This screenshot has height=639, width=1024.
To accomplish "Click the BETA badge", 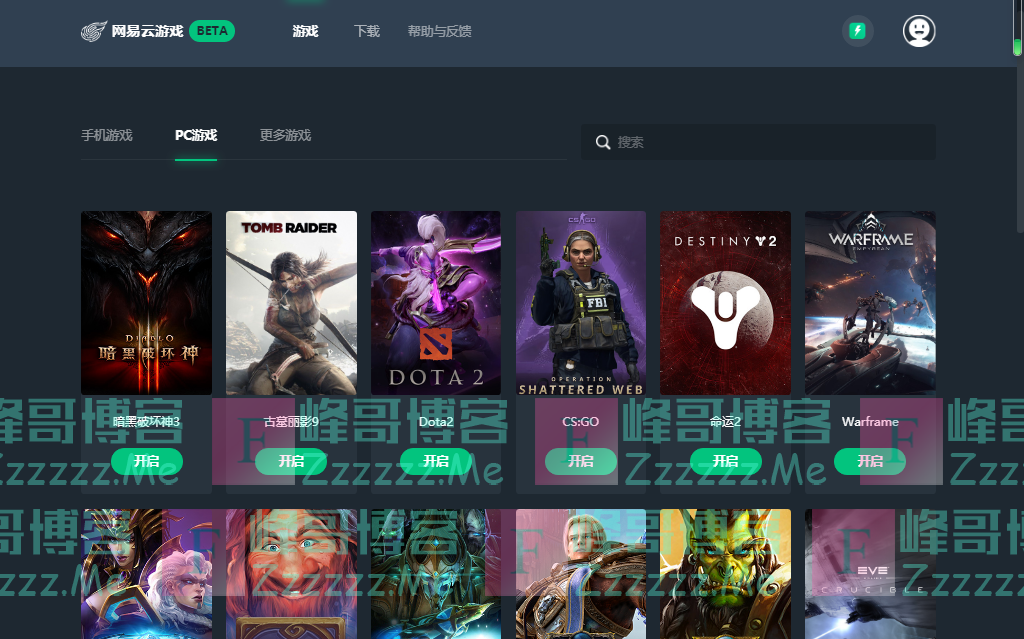I will [x=212, y=31].
